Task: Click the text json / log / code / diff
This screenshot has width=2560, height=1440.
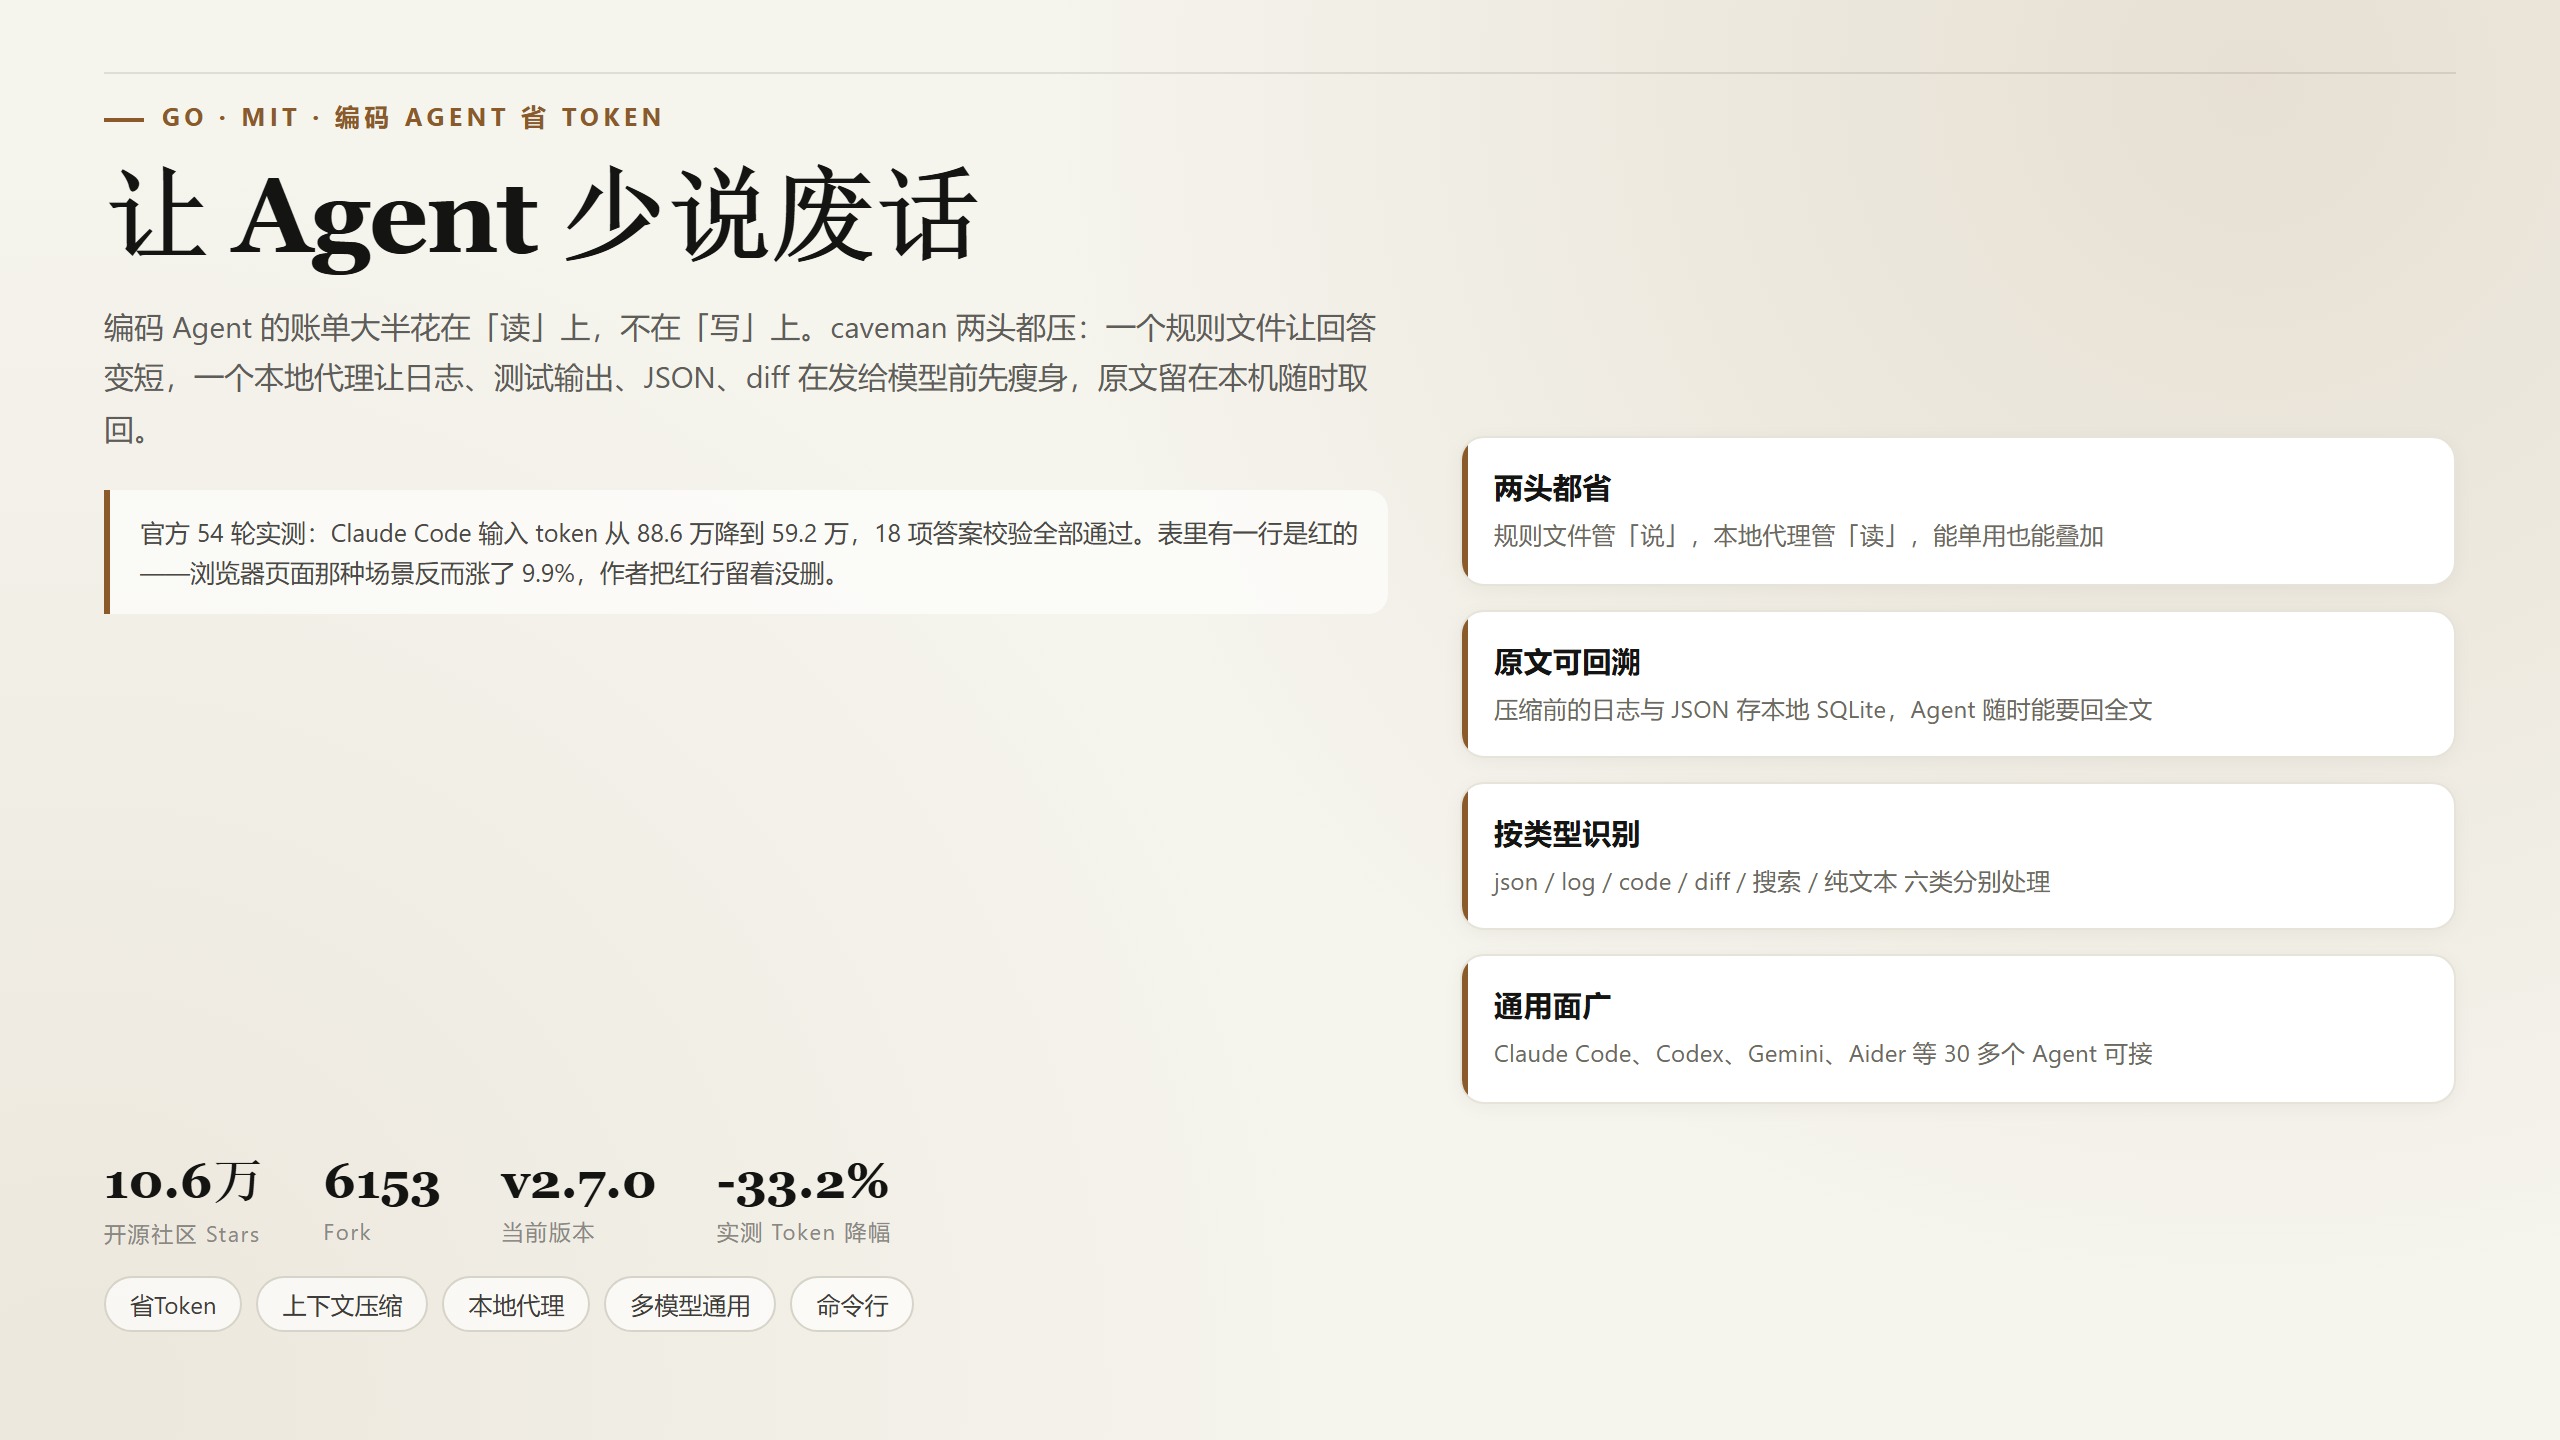Action: pyautogui.click(x=1772, y=882)
